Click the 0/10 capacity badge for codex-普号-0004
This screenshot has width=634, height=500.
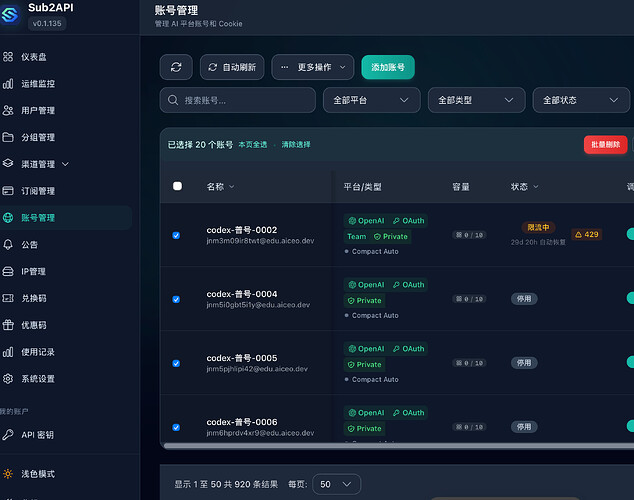(469, 299)
